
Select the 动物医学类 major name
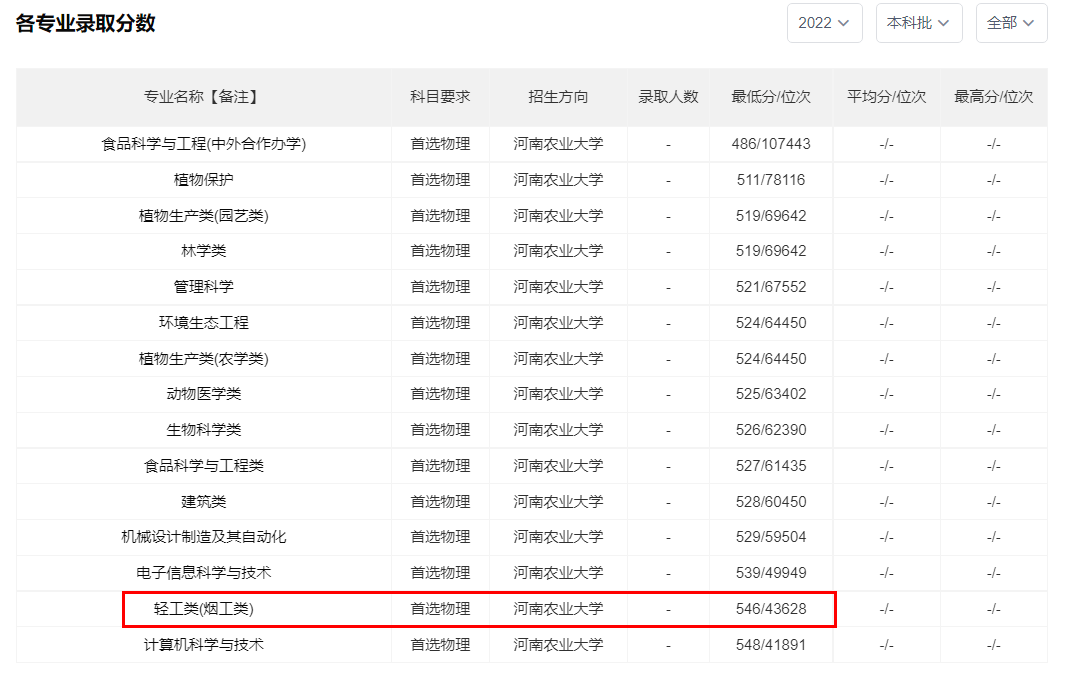click(203, 394)
